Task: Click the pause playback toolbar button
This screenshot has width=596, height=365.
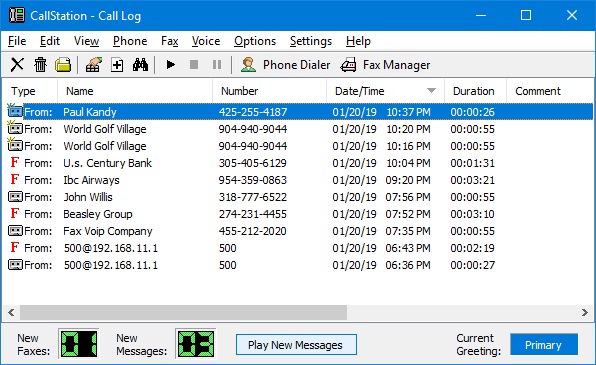Action: tap(217, 65)
